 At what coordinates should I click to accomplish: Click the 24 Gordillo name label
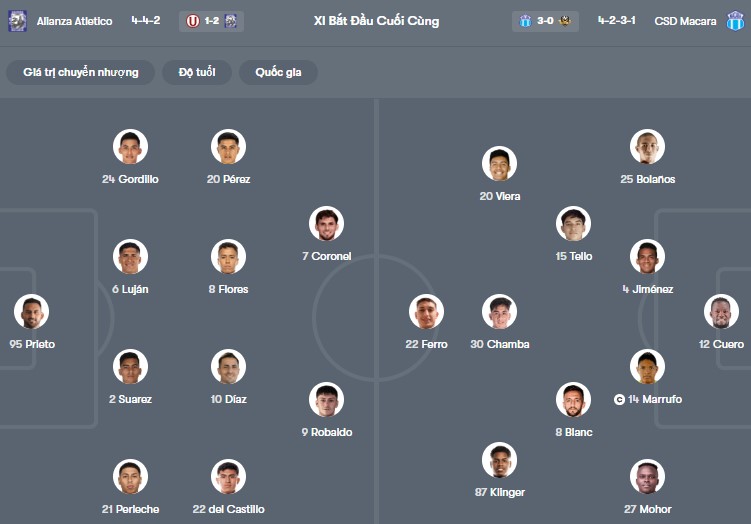[130, 179]
